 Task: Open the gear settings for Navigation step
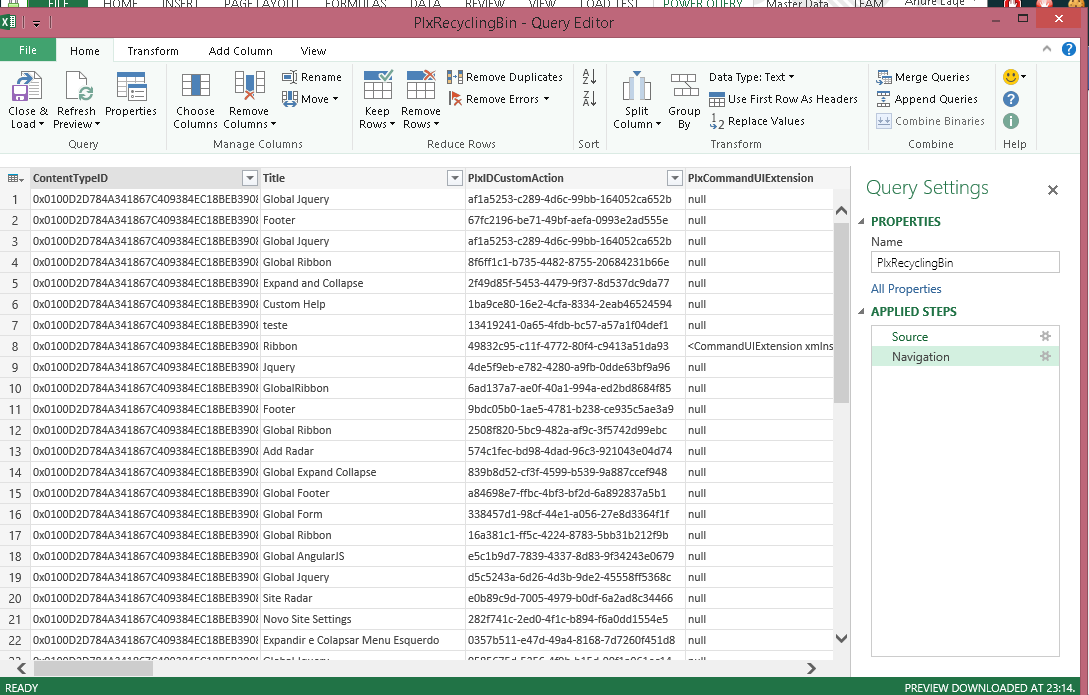pos(1045,356)
